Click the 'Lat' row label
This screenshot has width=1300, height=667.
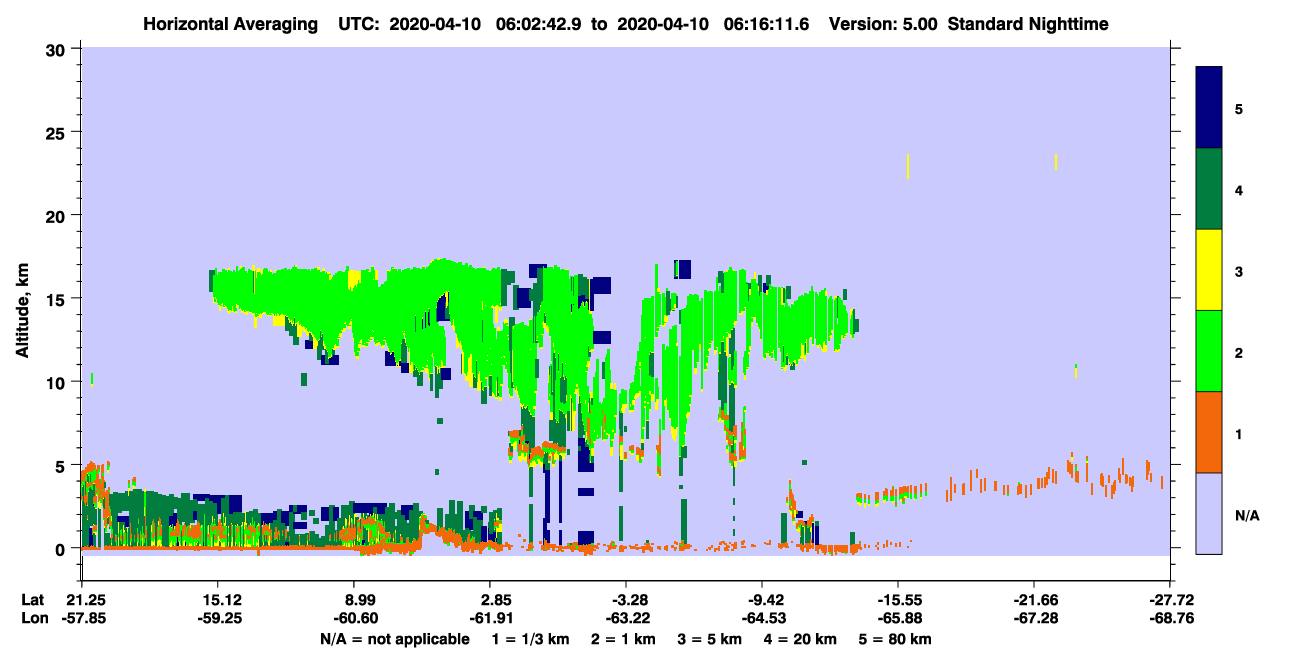click(32, 600)
